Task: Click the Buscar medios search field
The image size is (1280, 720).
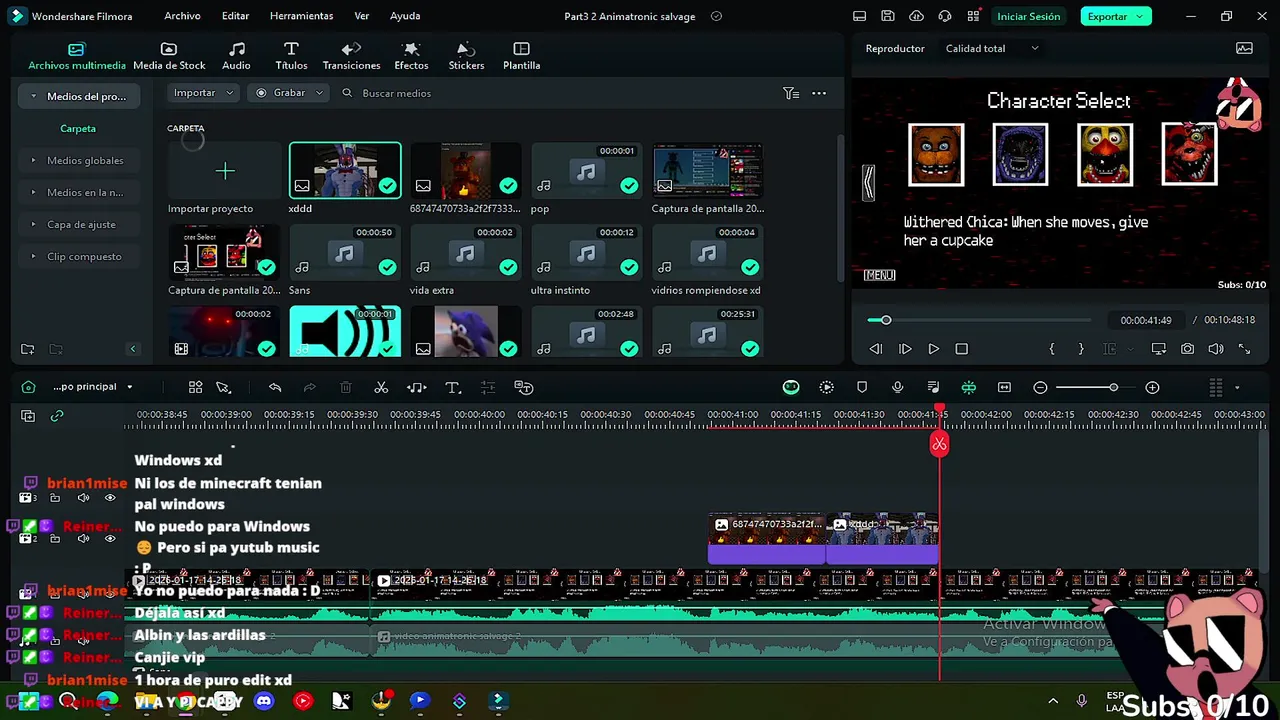Action: coord(396,93)
